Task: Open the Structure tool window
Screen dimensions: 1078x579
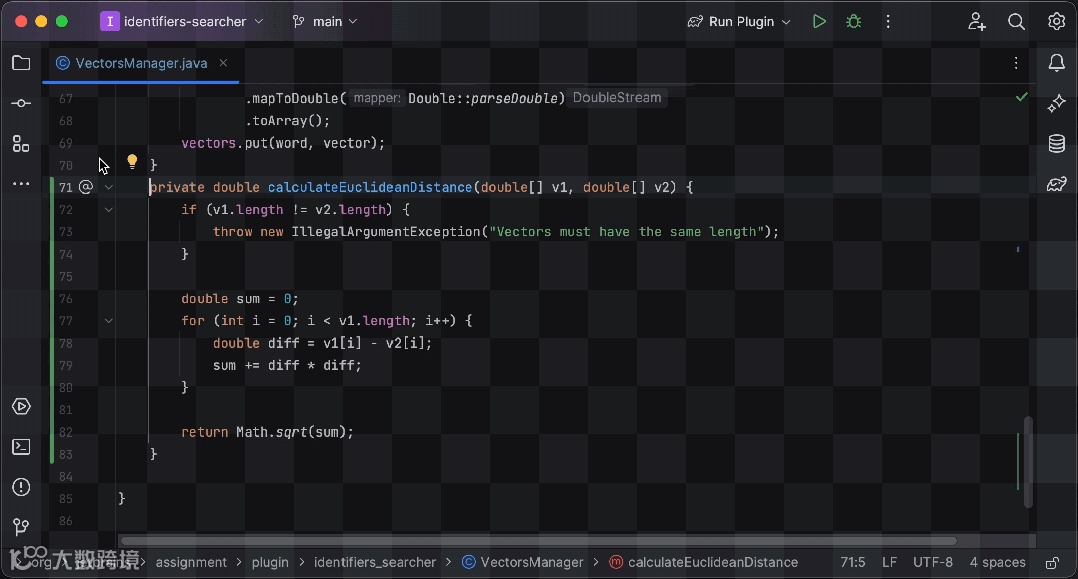Action: pyautogui.click(x=21, y=144)
